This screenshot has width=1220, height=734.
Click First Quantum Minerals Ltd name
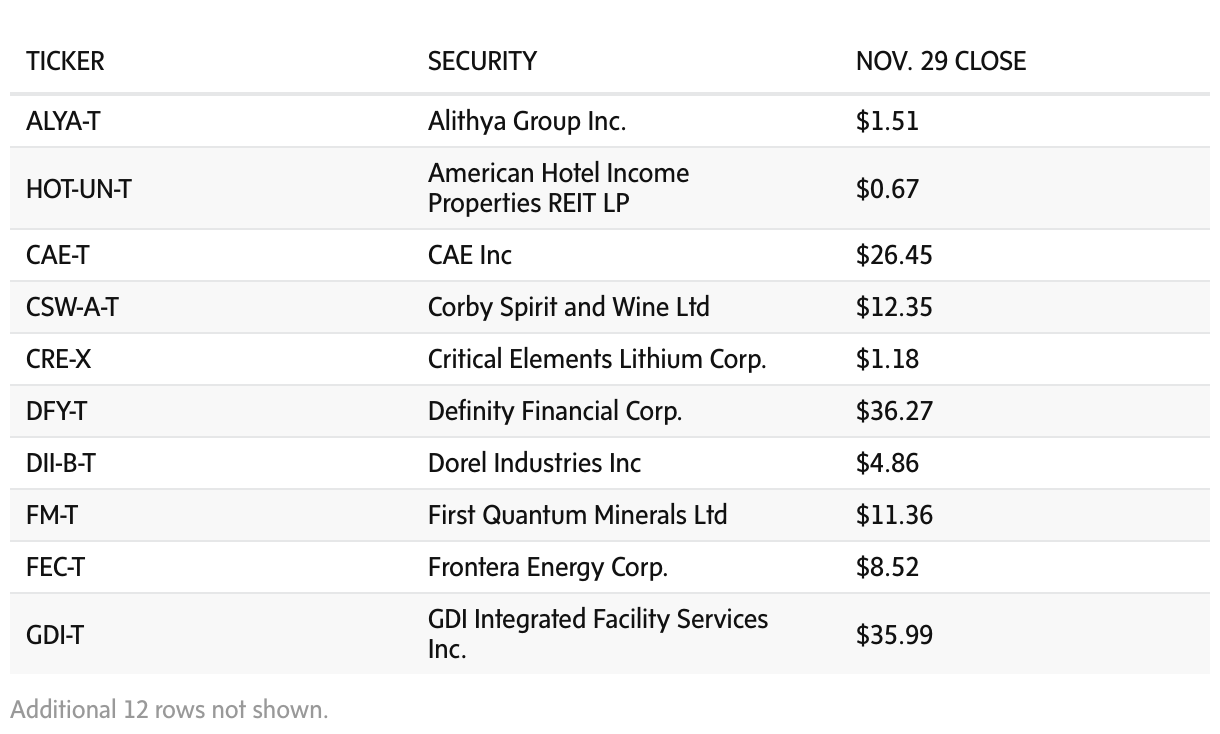pos(577,515)
